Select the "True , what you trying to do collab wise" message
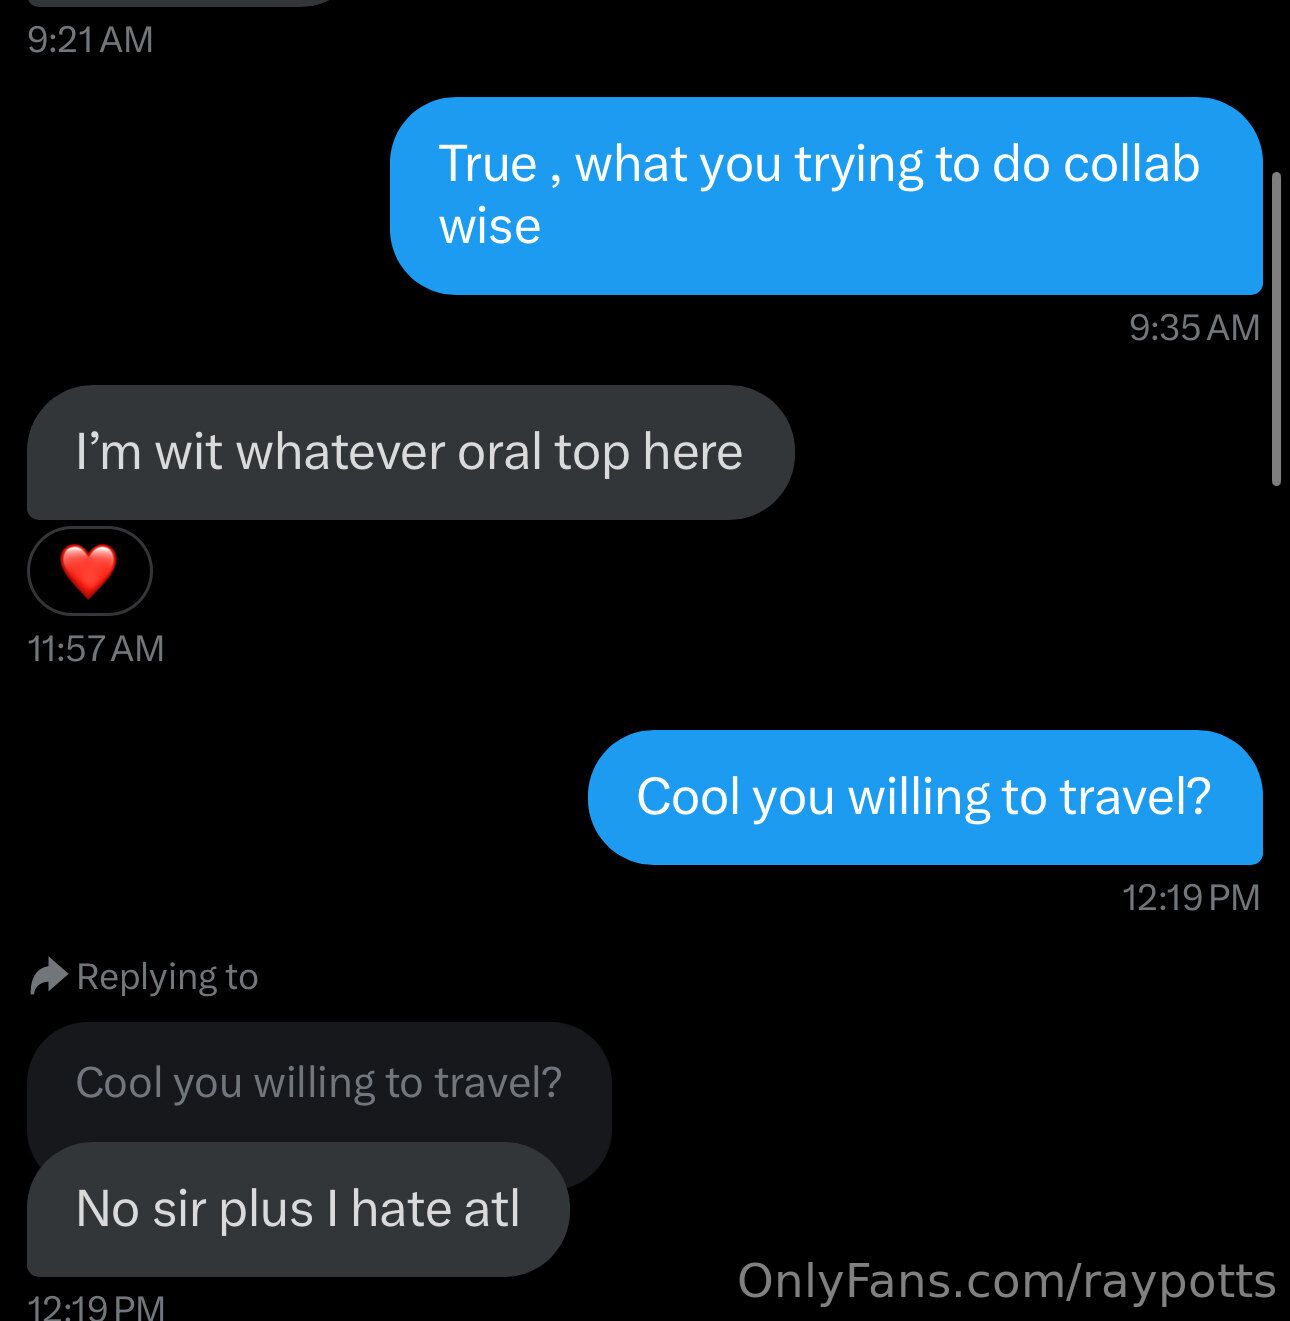 [x=825, y=195]
